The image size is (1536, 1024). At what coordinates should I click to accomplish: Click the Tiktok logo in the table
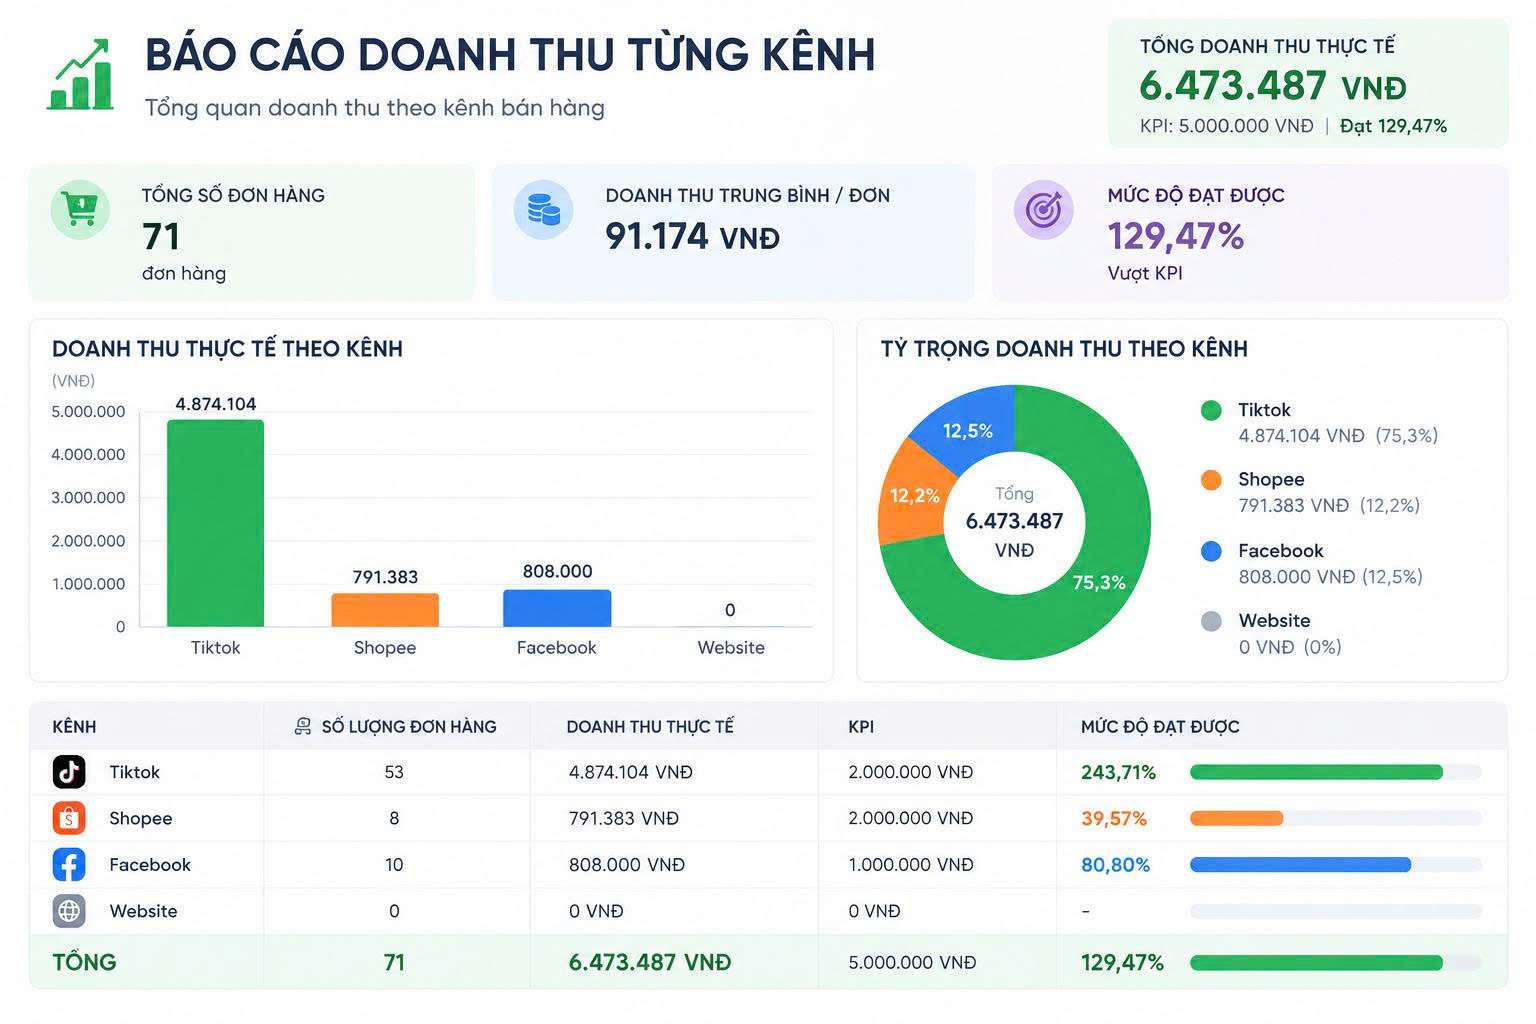(69, 772)
